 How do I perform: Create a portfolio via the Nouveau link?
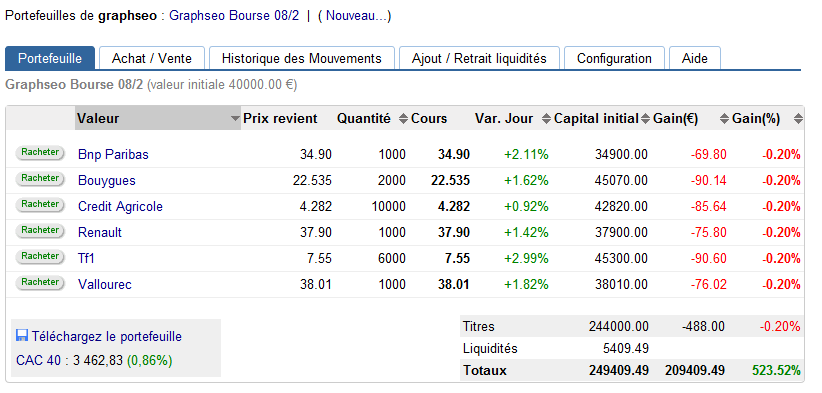point(354,15)
